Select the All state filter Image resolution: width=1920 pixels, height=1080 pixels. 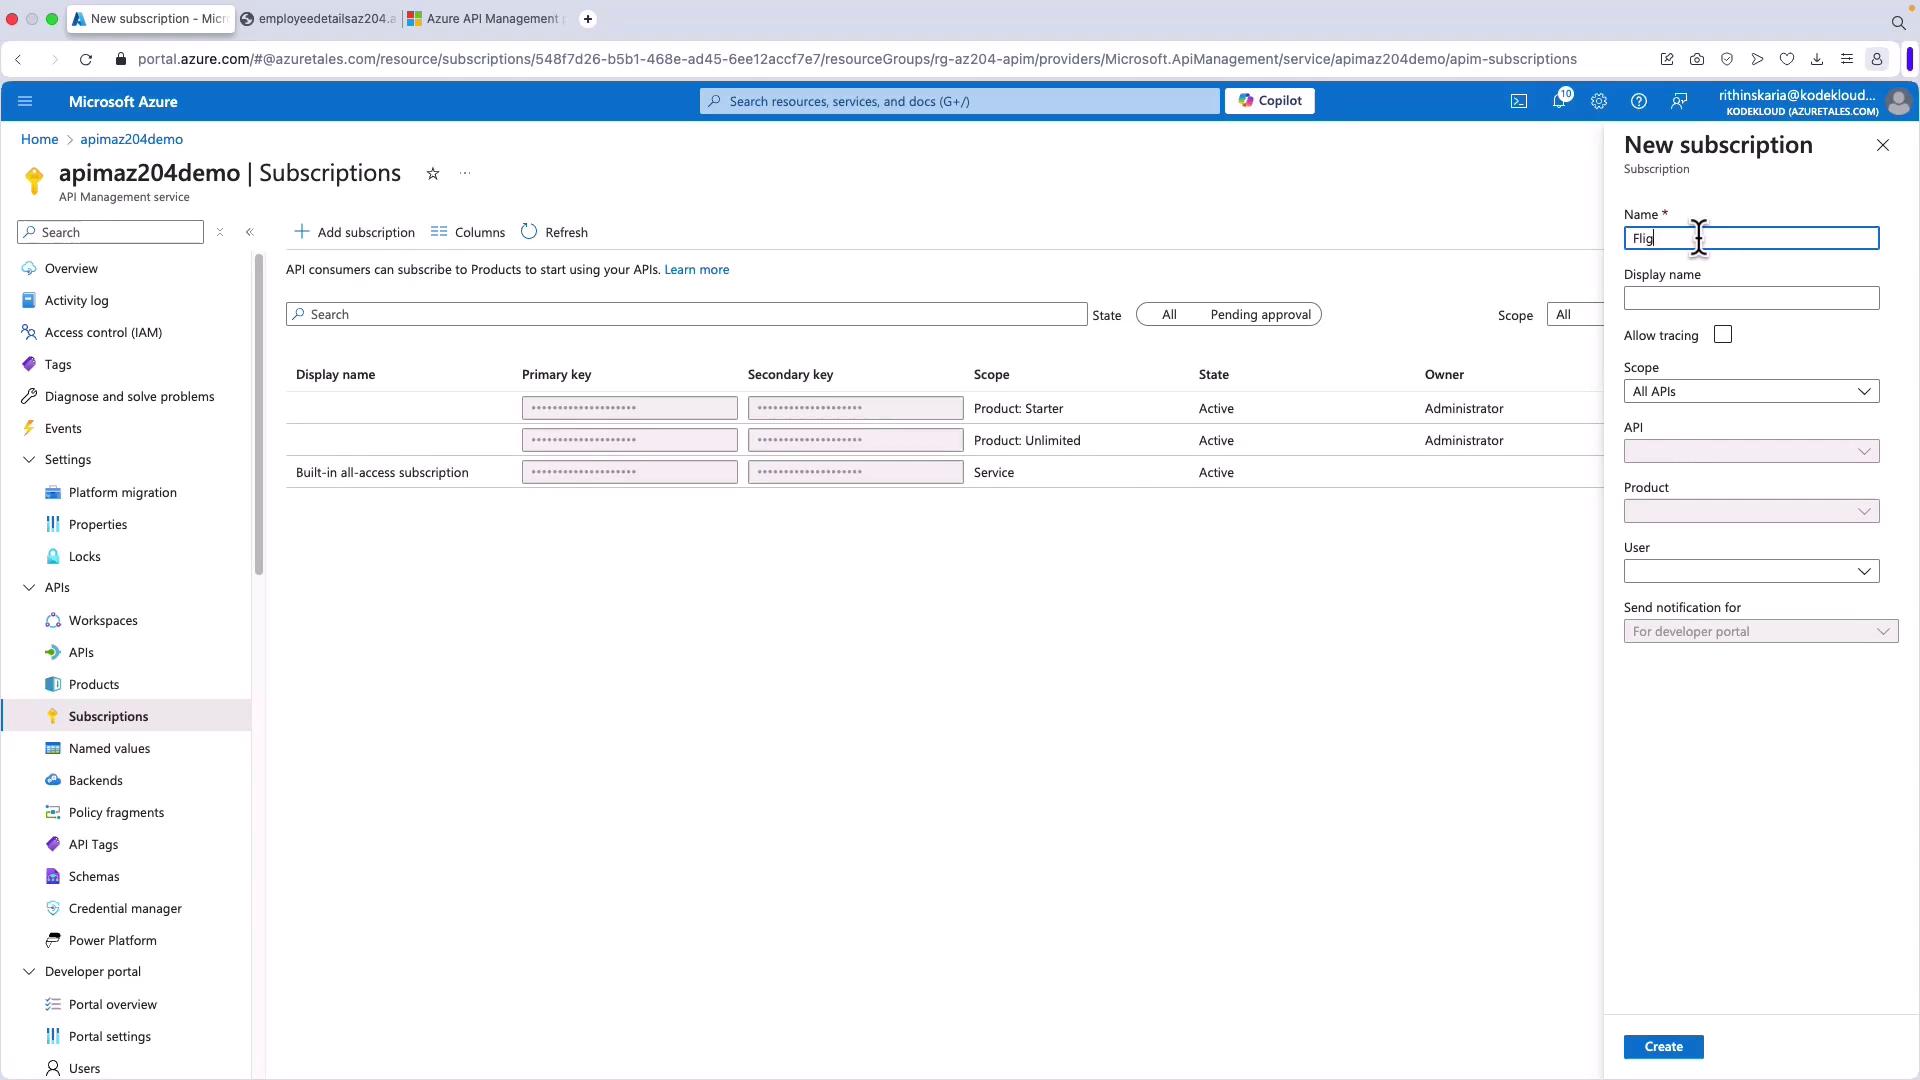pyautogui.click(x=1168, y=315)
